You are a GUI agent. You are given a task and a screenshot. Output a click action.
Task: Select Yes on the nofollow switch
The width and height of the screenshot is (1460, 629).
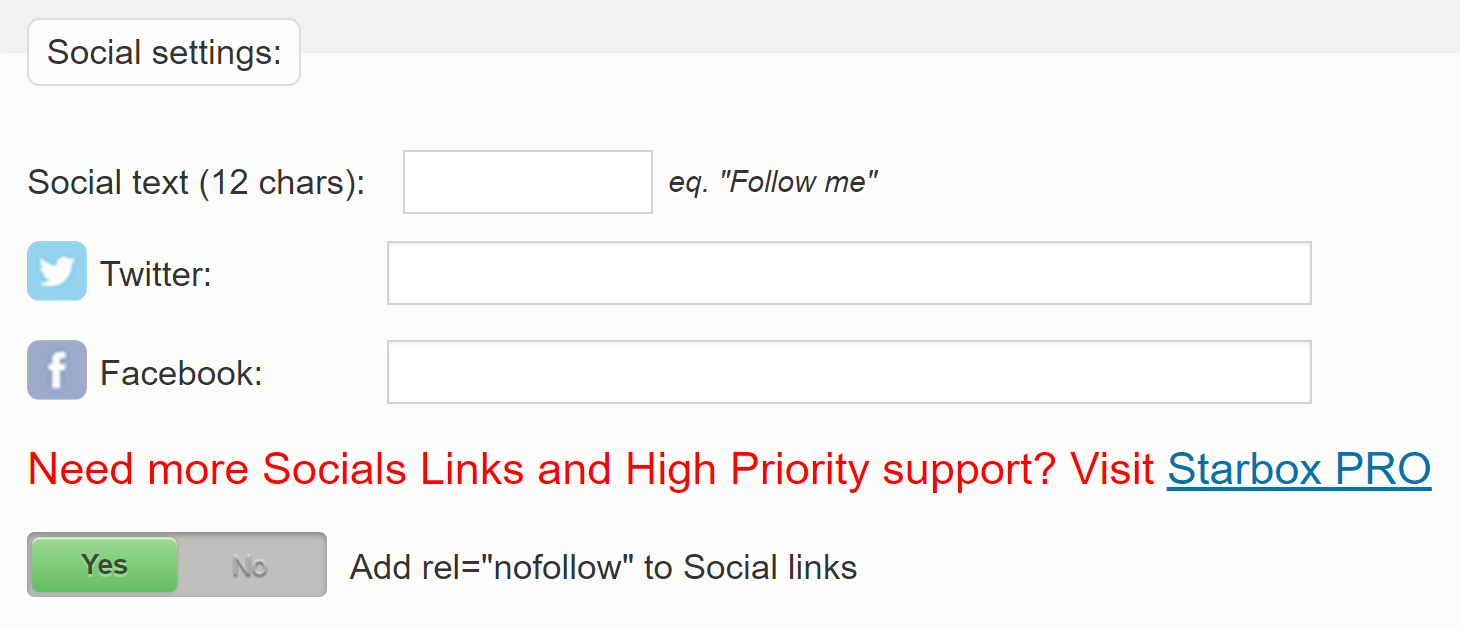pyautogui.click(x=104, y=565)
